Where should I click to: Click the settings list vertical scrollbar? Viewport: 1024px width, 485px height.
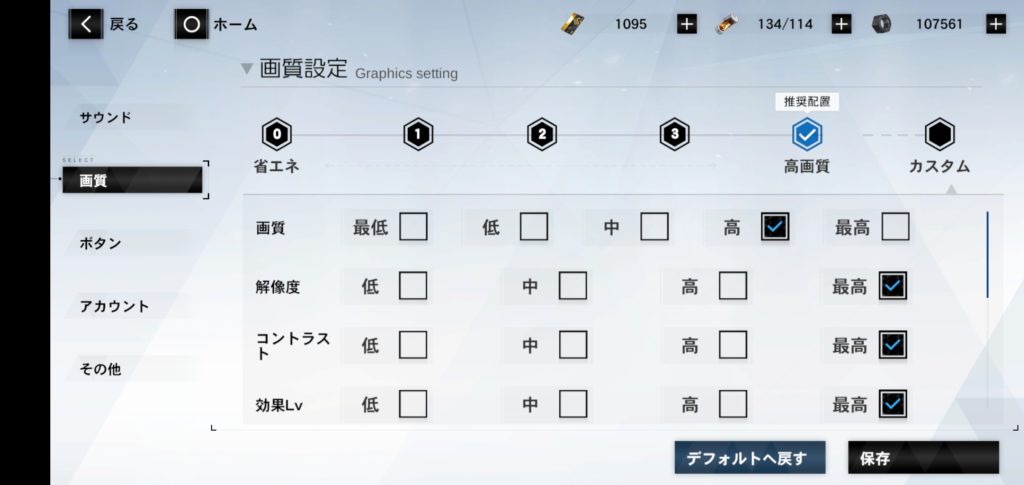click(987, 255)
